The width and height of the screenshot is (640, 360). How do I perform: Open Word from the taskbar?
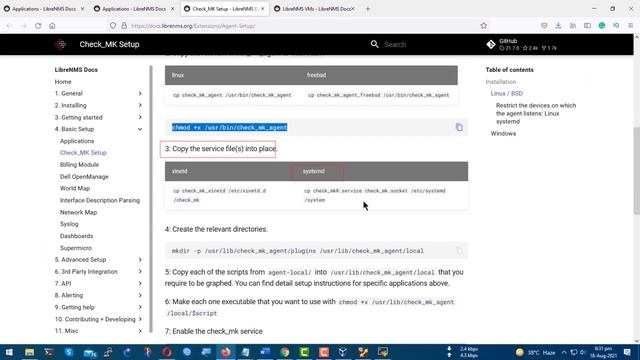point(265,352)
